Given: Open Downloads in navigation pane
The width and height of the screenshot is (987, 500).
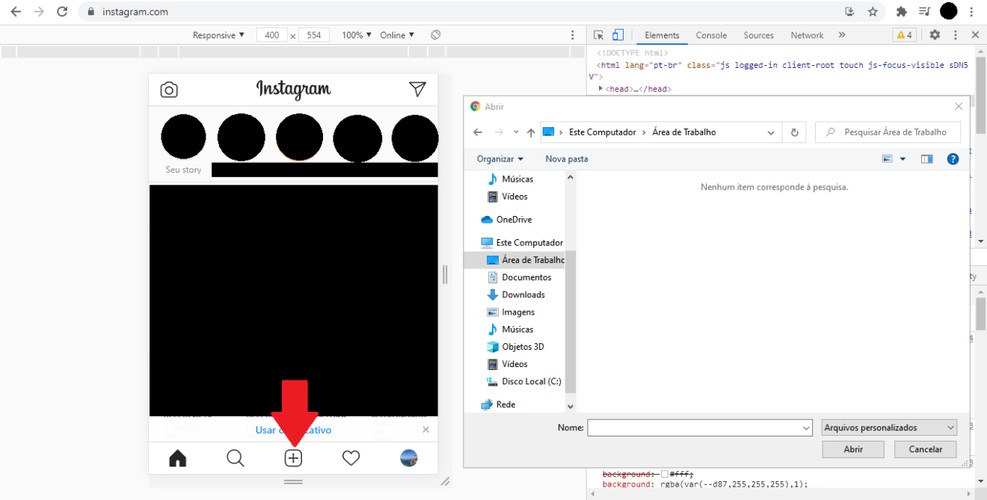Looking at the screenshot, I should [x=517, y=295].
